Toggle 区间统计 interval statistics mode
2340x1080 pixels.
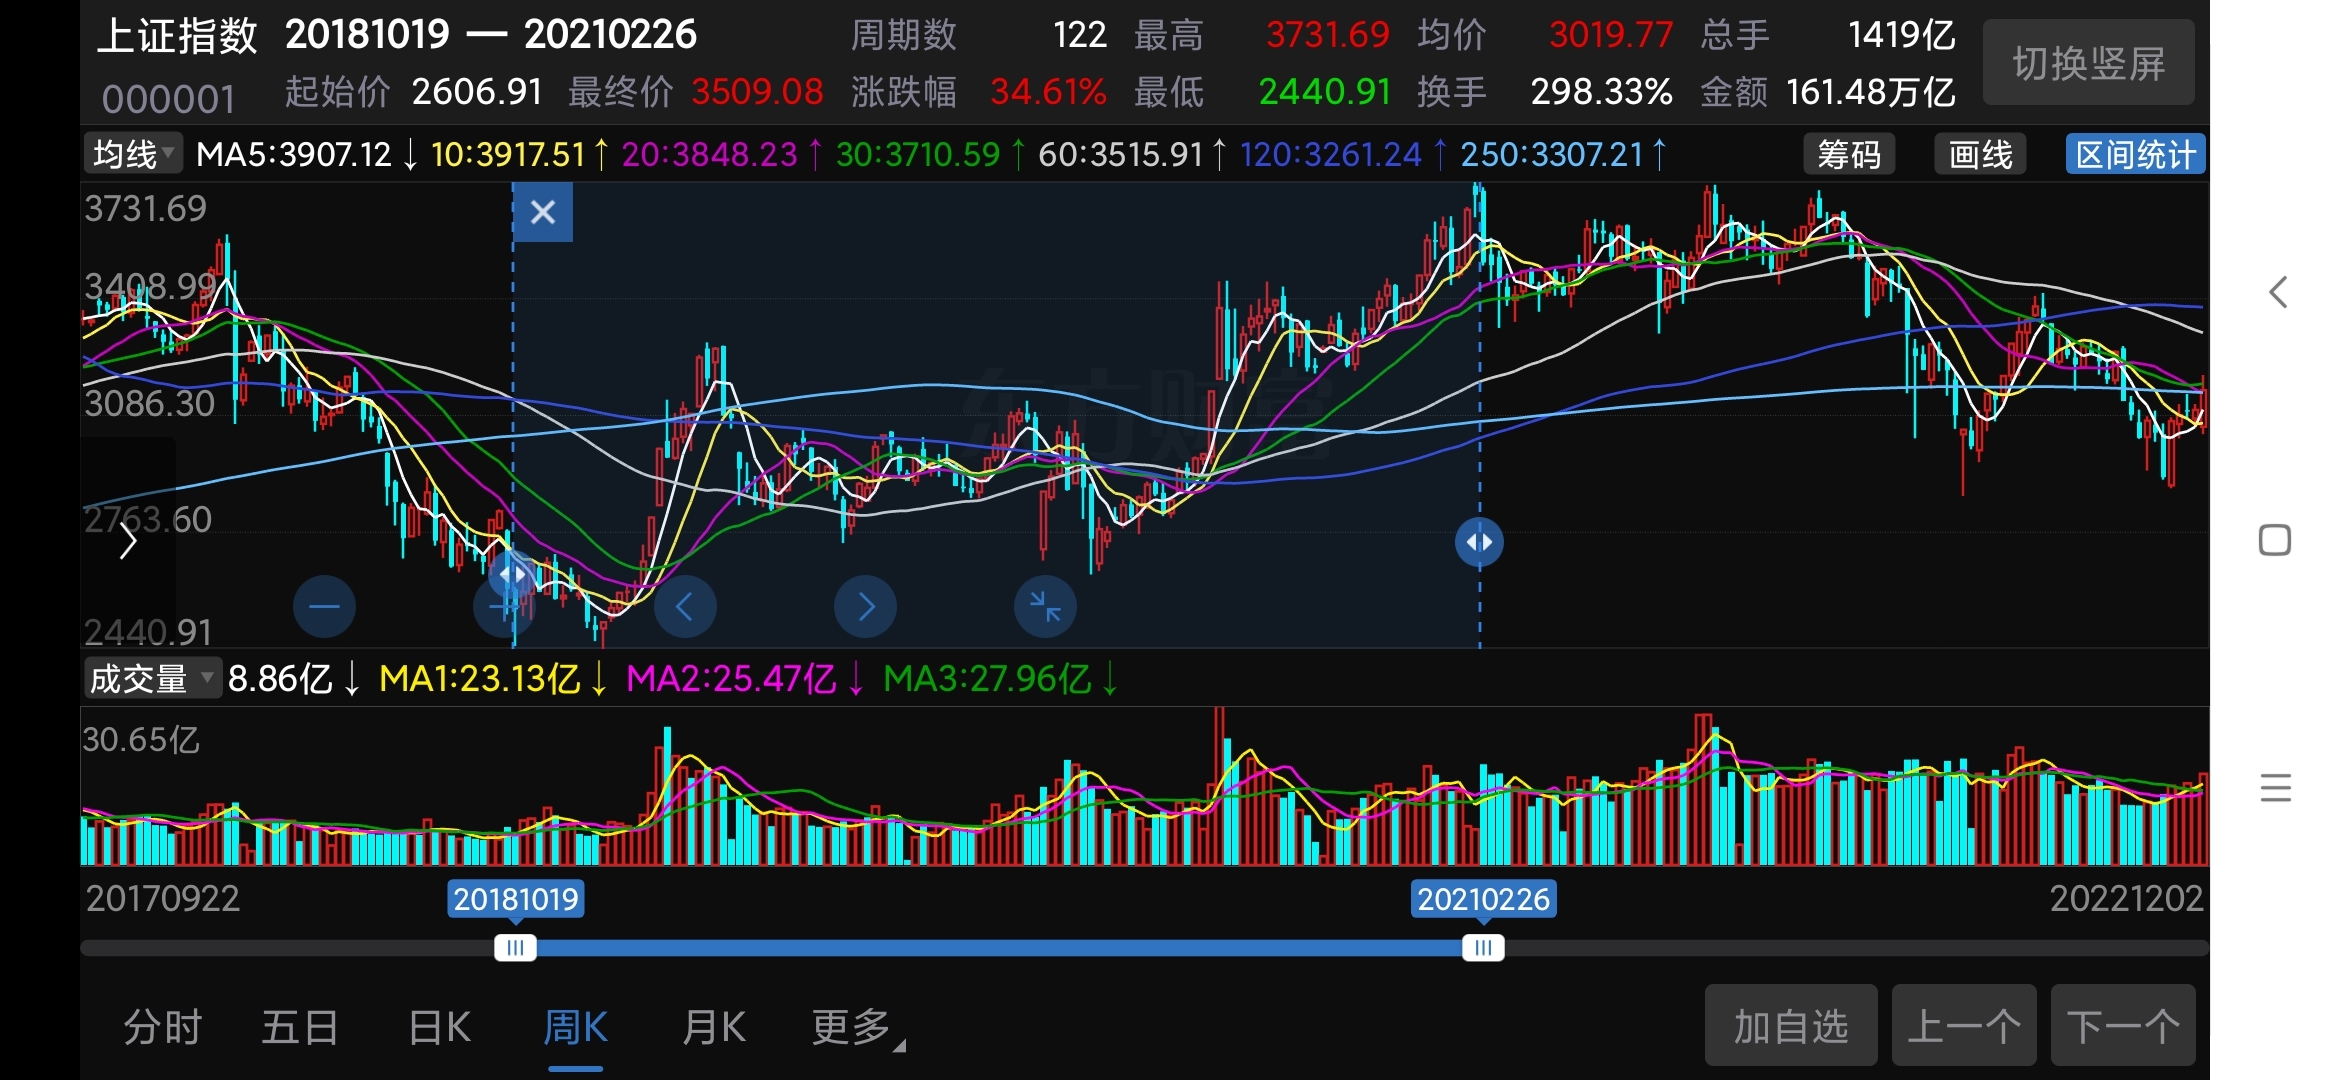(2135, 155)
